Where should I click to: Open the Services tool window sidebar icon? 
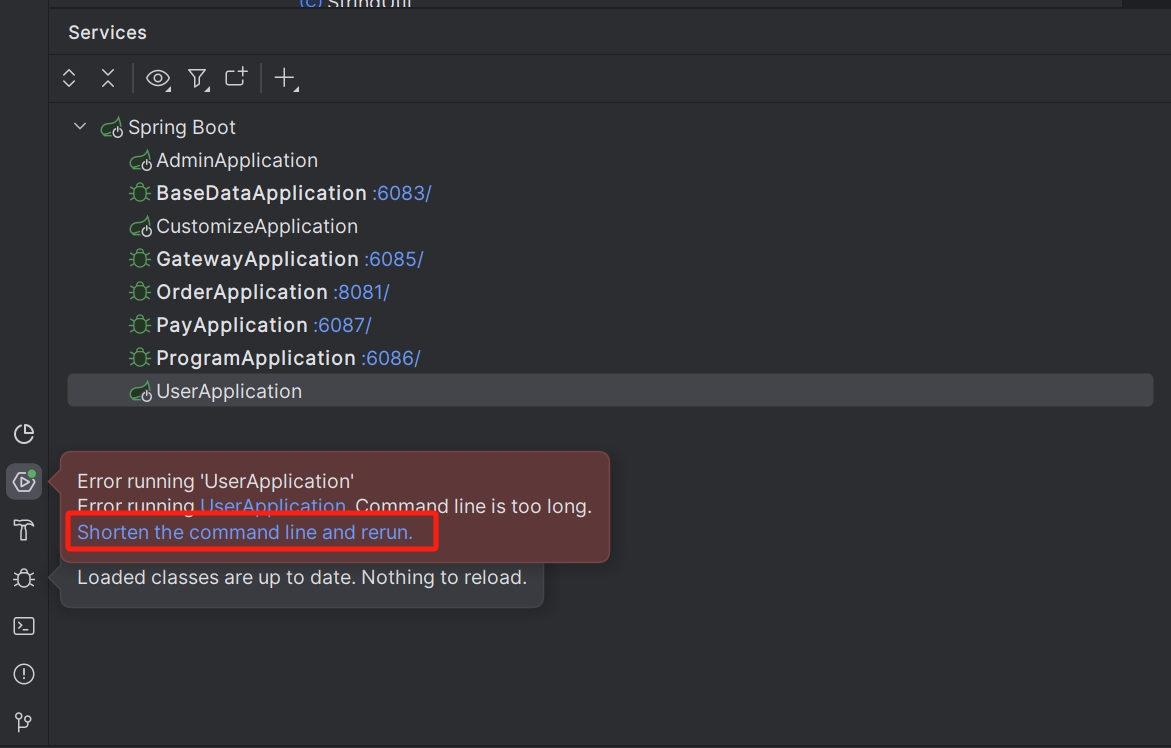point(24,482)
